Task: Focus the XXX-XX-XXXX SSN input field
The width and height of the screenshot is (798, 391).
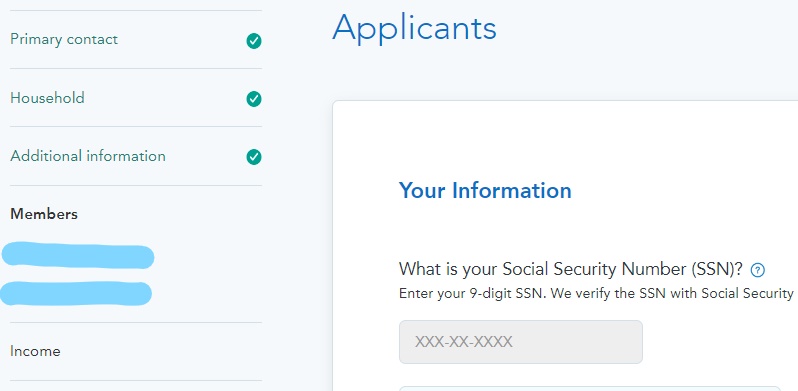Action: point(521,342)
